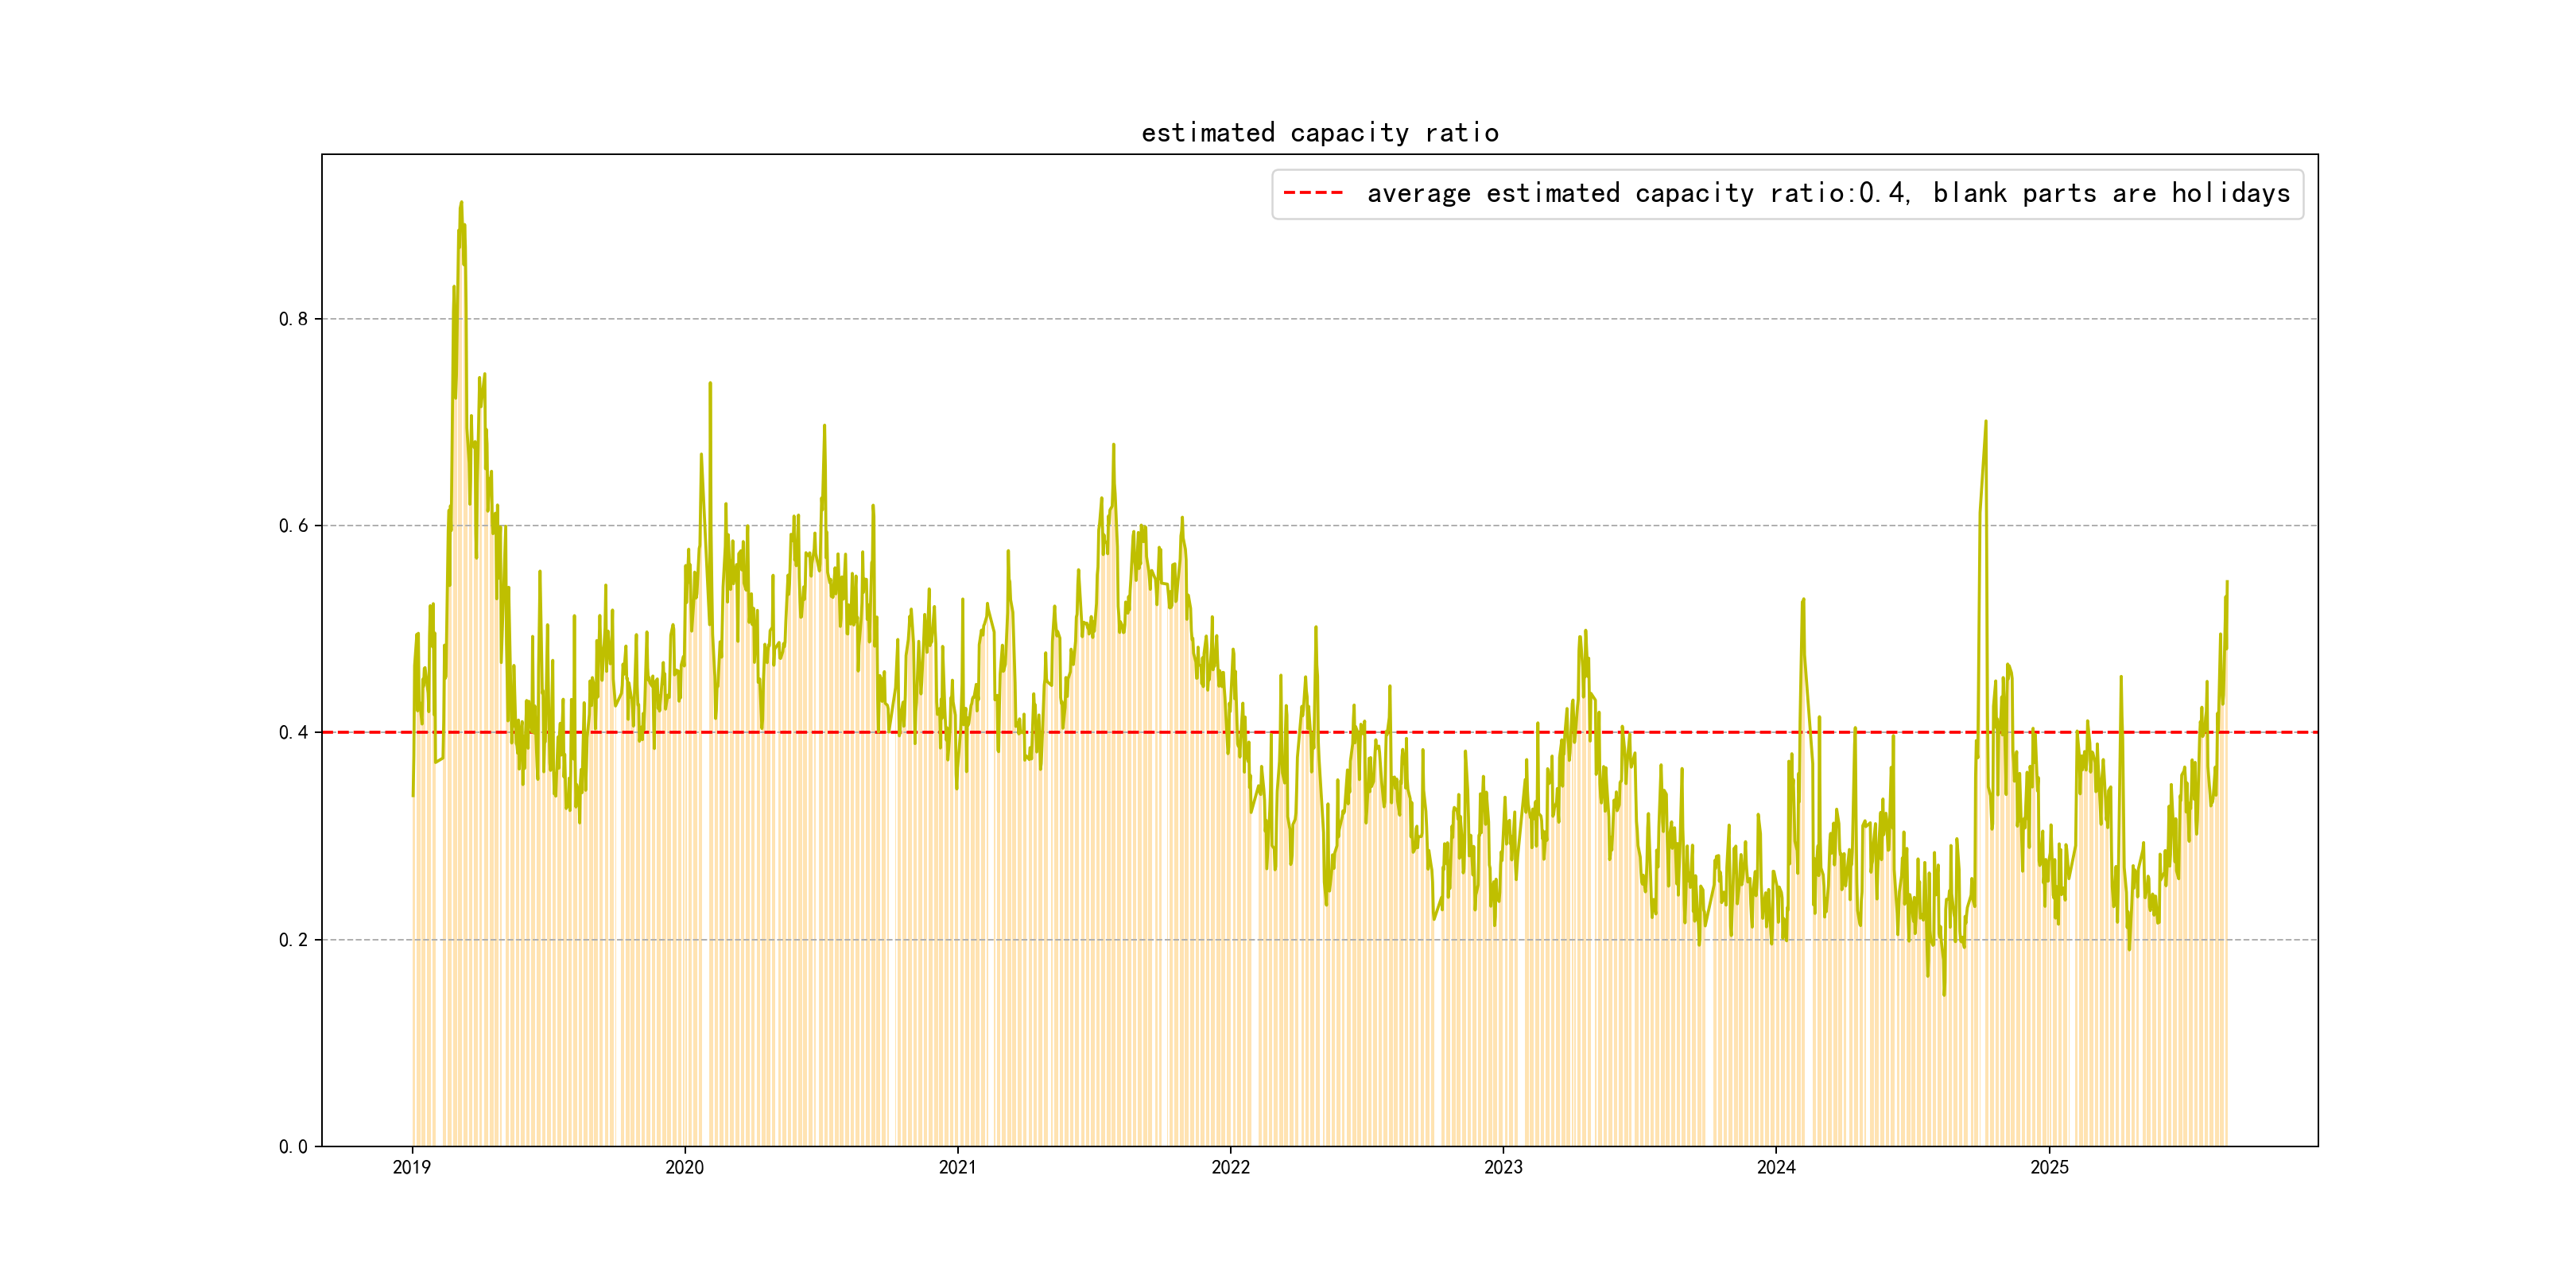Click the 0.6 y-axis tick label
Viewport: 2576px width, 1288px height.
point(293,526)
